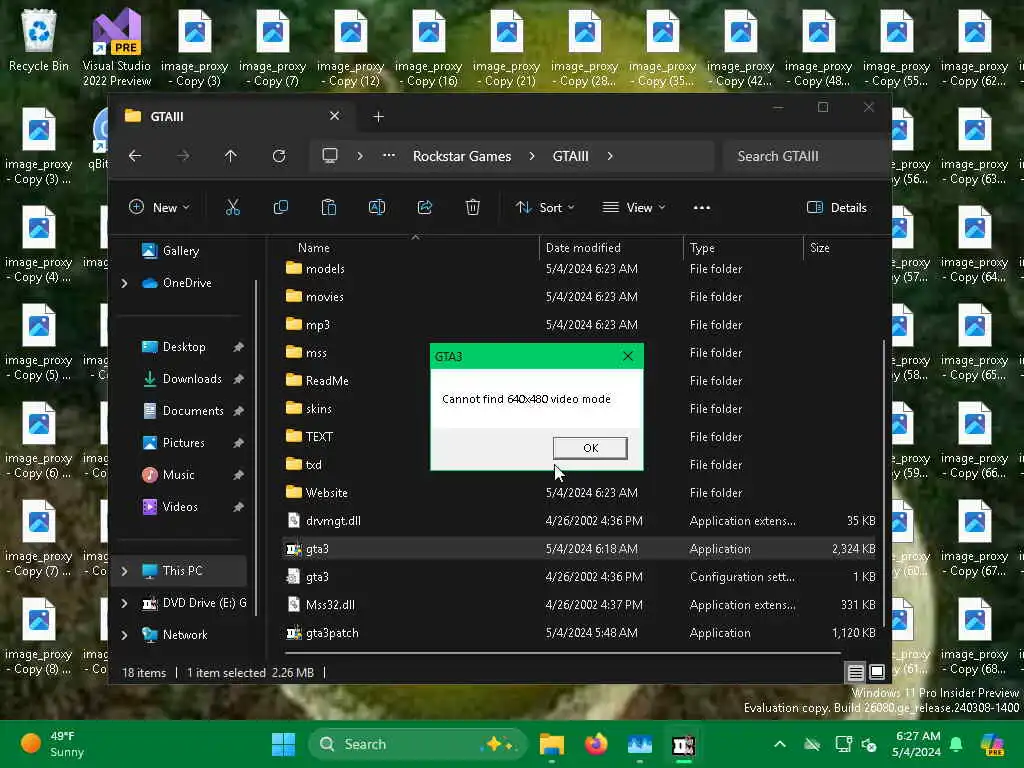Screen dimensions: 1024x768
Task: Select the drvmgt.dll file
Action: pos(580,521)
